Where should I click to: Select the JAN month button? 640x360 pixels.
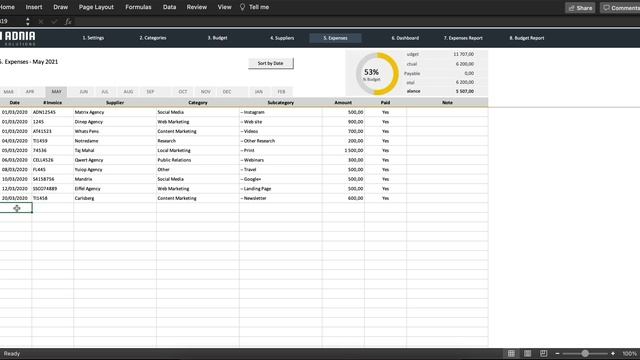pos(259,92)
